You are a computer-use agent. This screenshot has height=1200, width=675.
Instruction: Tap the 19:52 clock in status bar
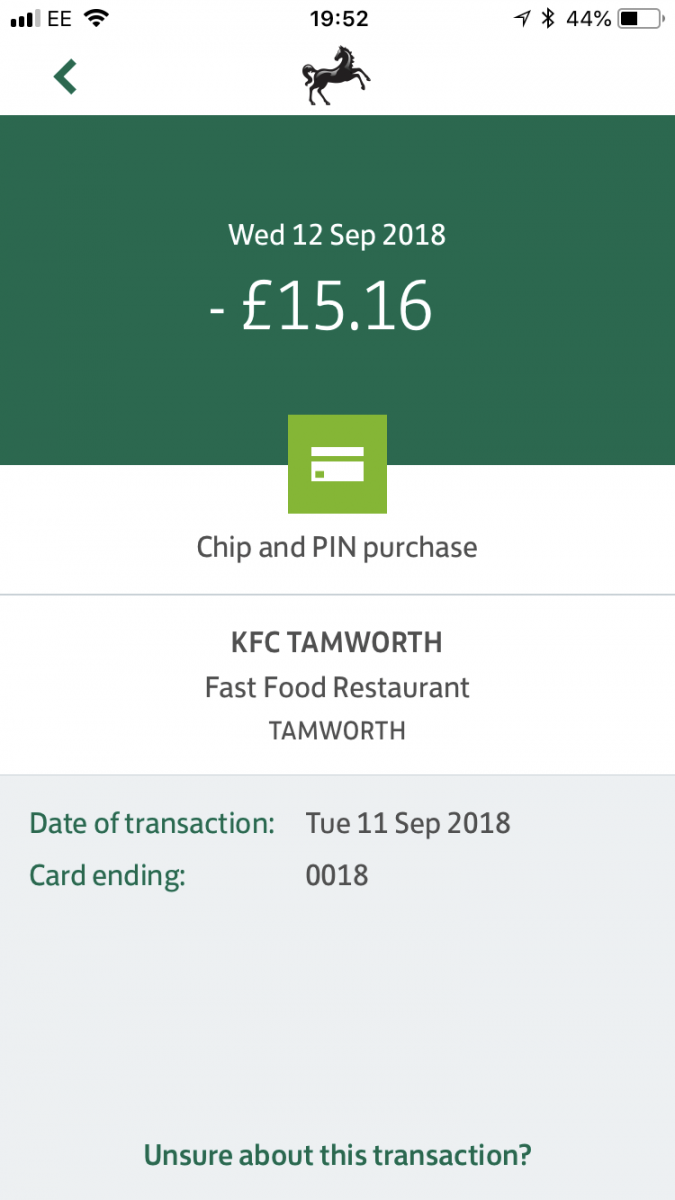coord(337,19)
